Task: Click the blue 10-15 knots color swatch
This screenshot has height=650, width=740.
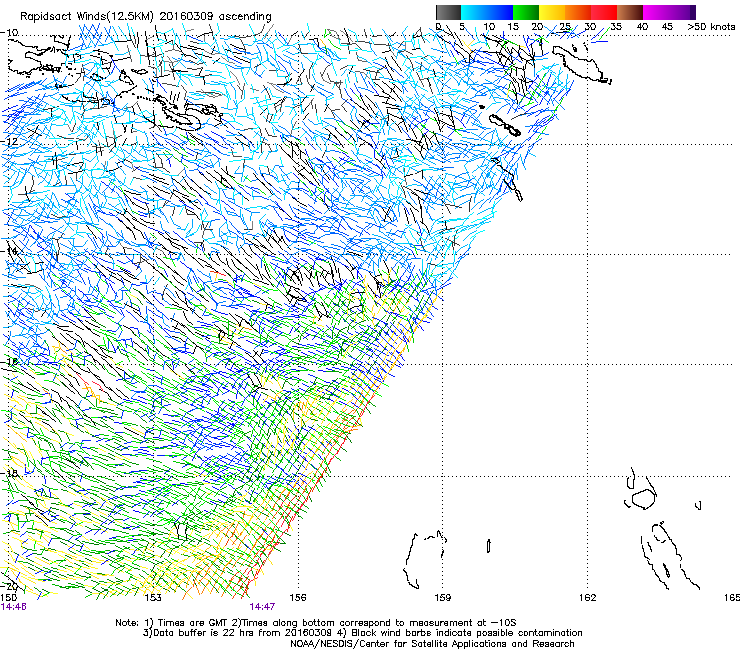Action: click(x=500, y=12)
